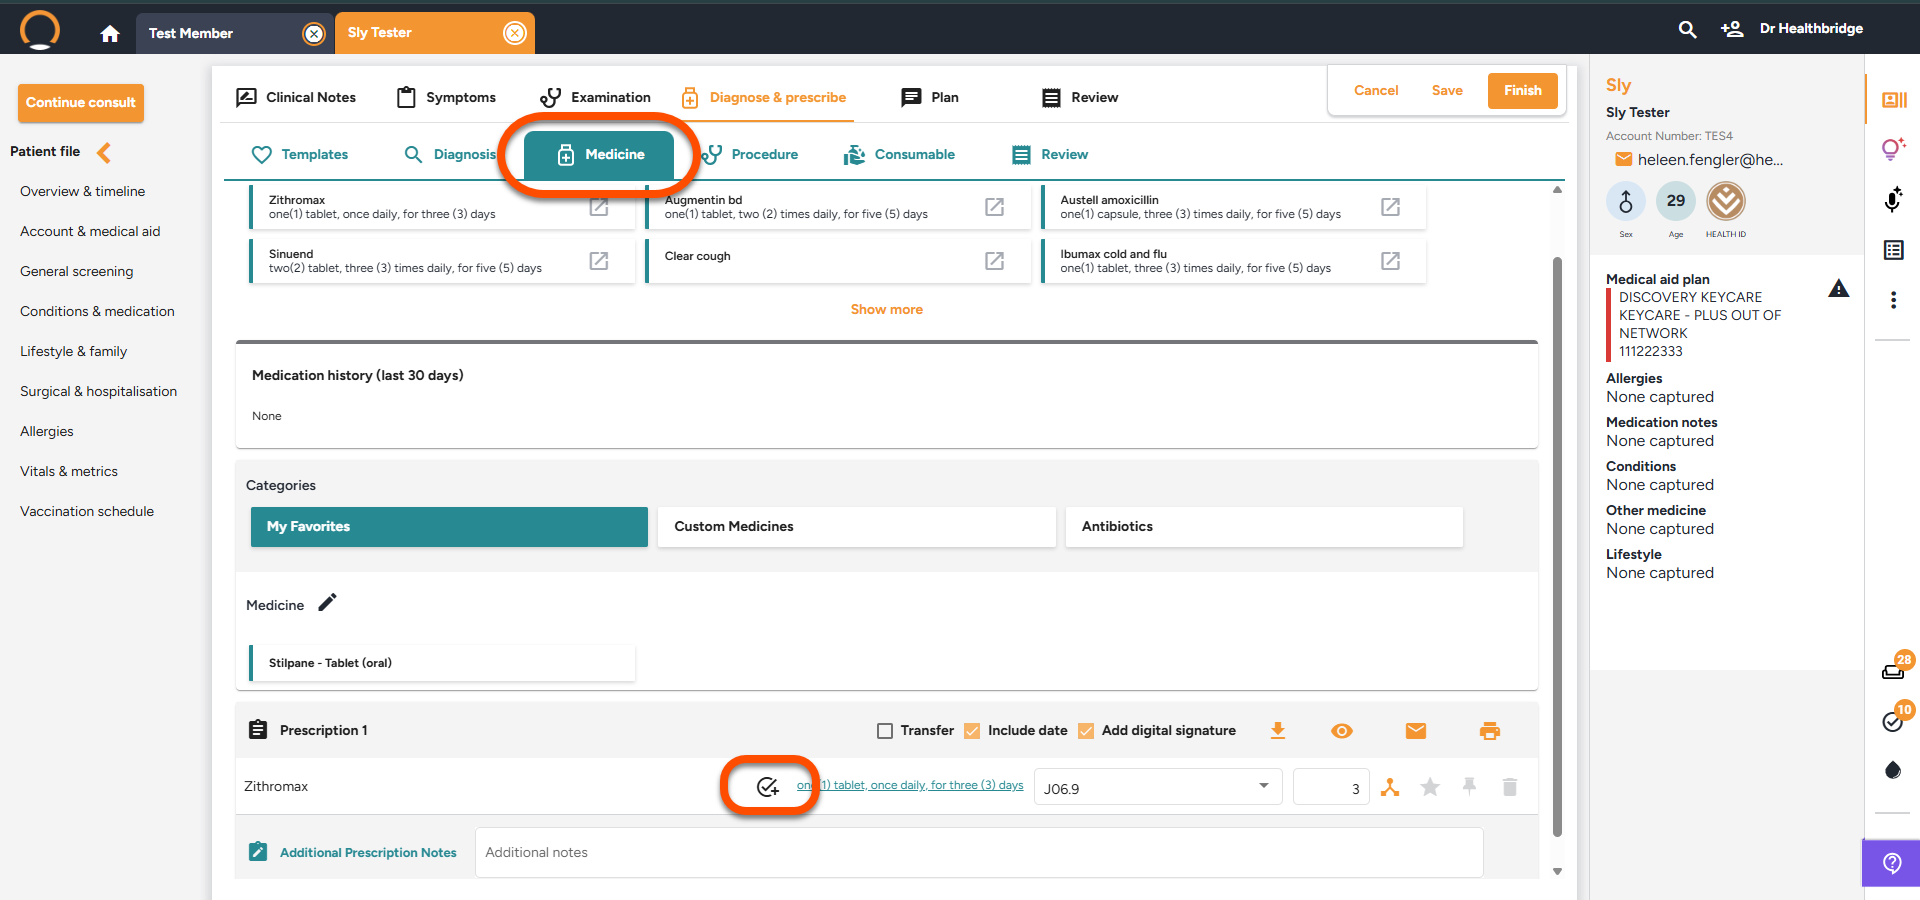Click the Finish button
The height and width of the screenshot is (900, 1920).
coord(1523,90)
